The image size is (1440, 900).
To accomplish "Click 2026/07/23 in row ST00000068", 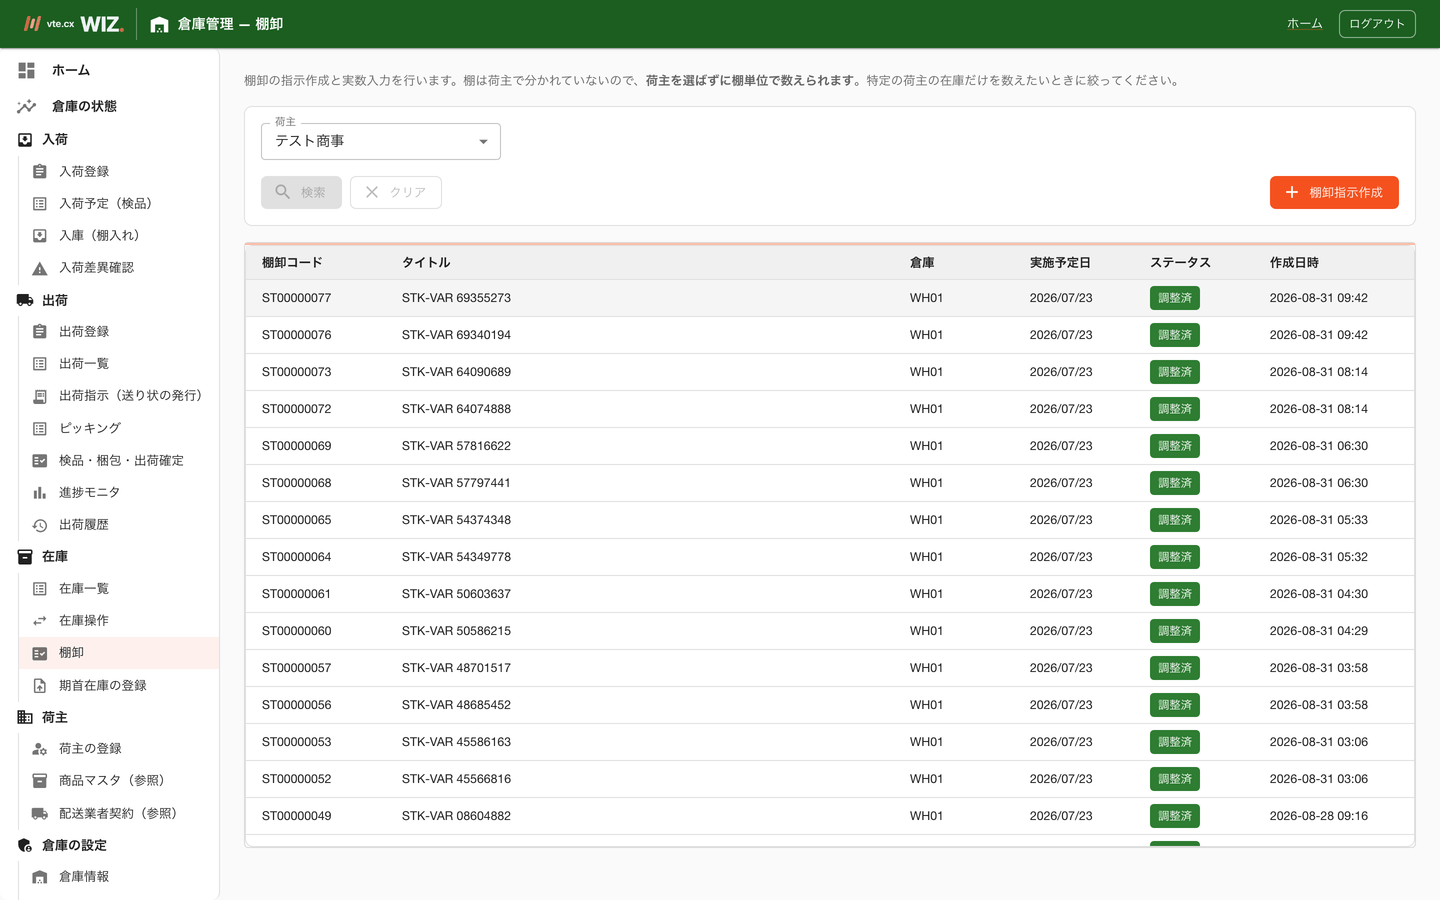I will (1061, 483).
